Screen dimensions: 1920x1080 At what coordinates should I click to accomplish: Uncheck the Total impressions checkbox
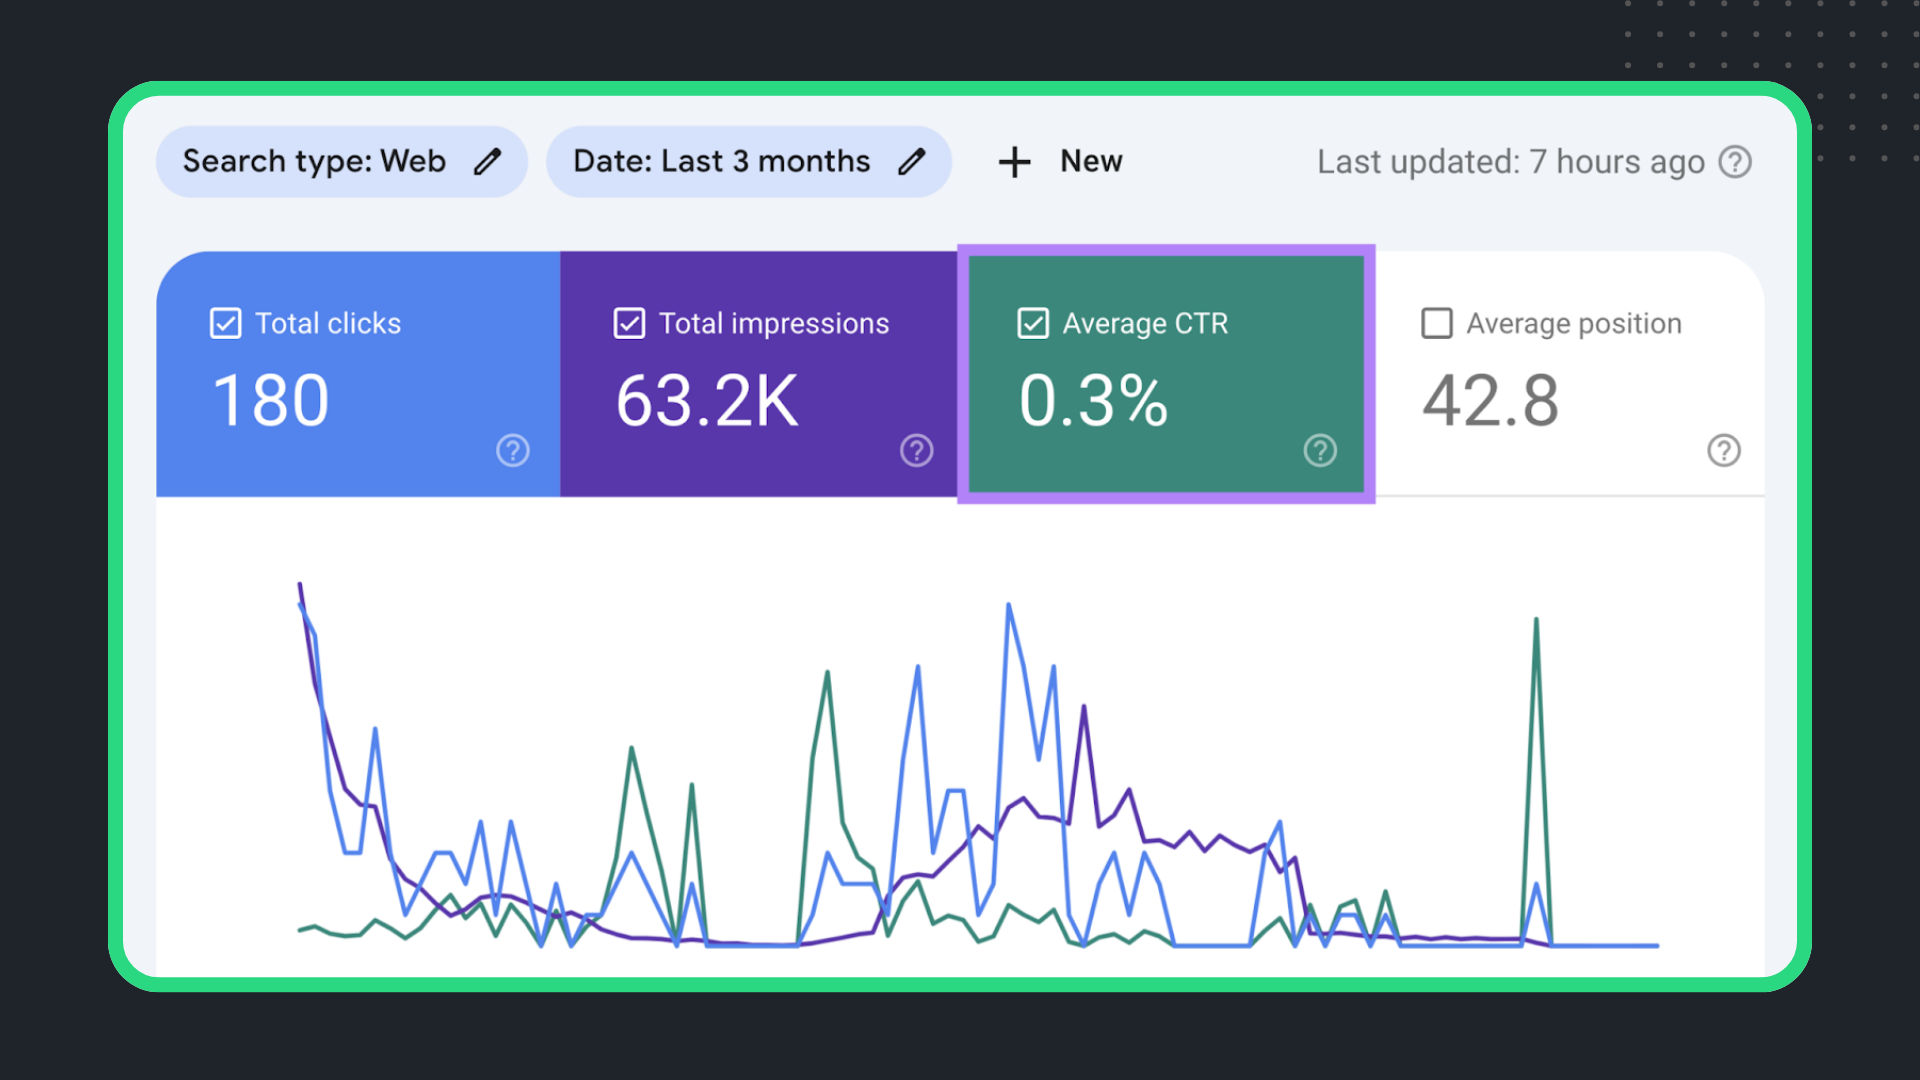(629, 324)
